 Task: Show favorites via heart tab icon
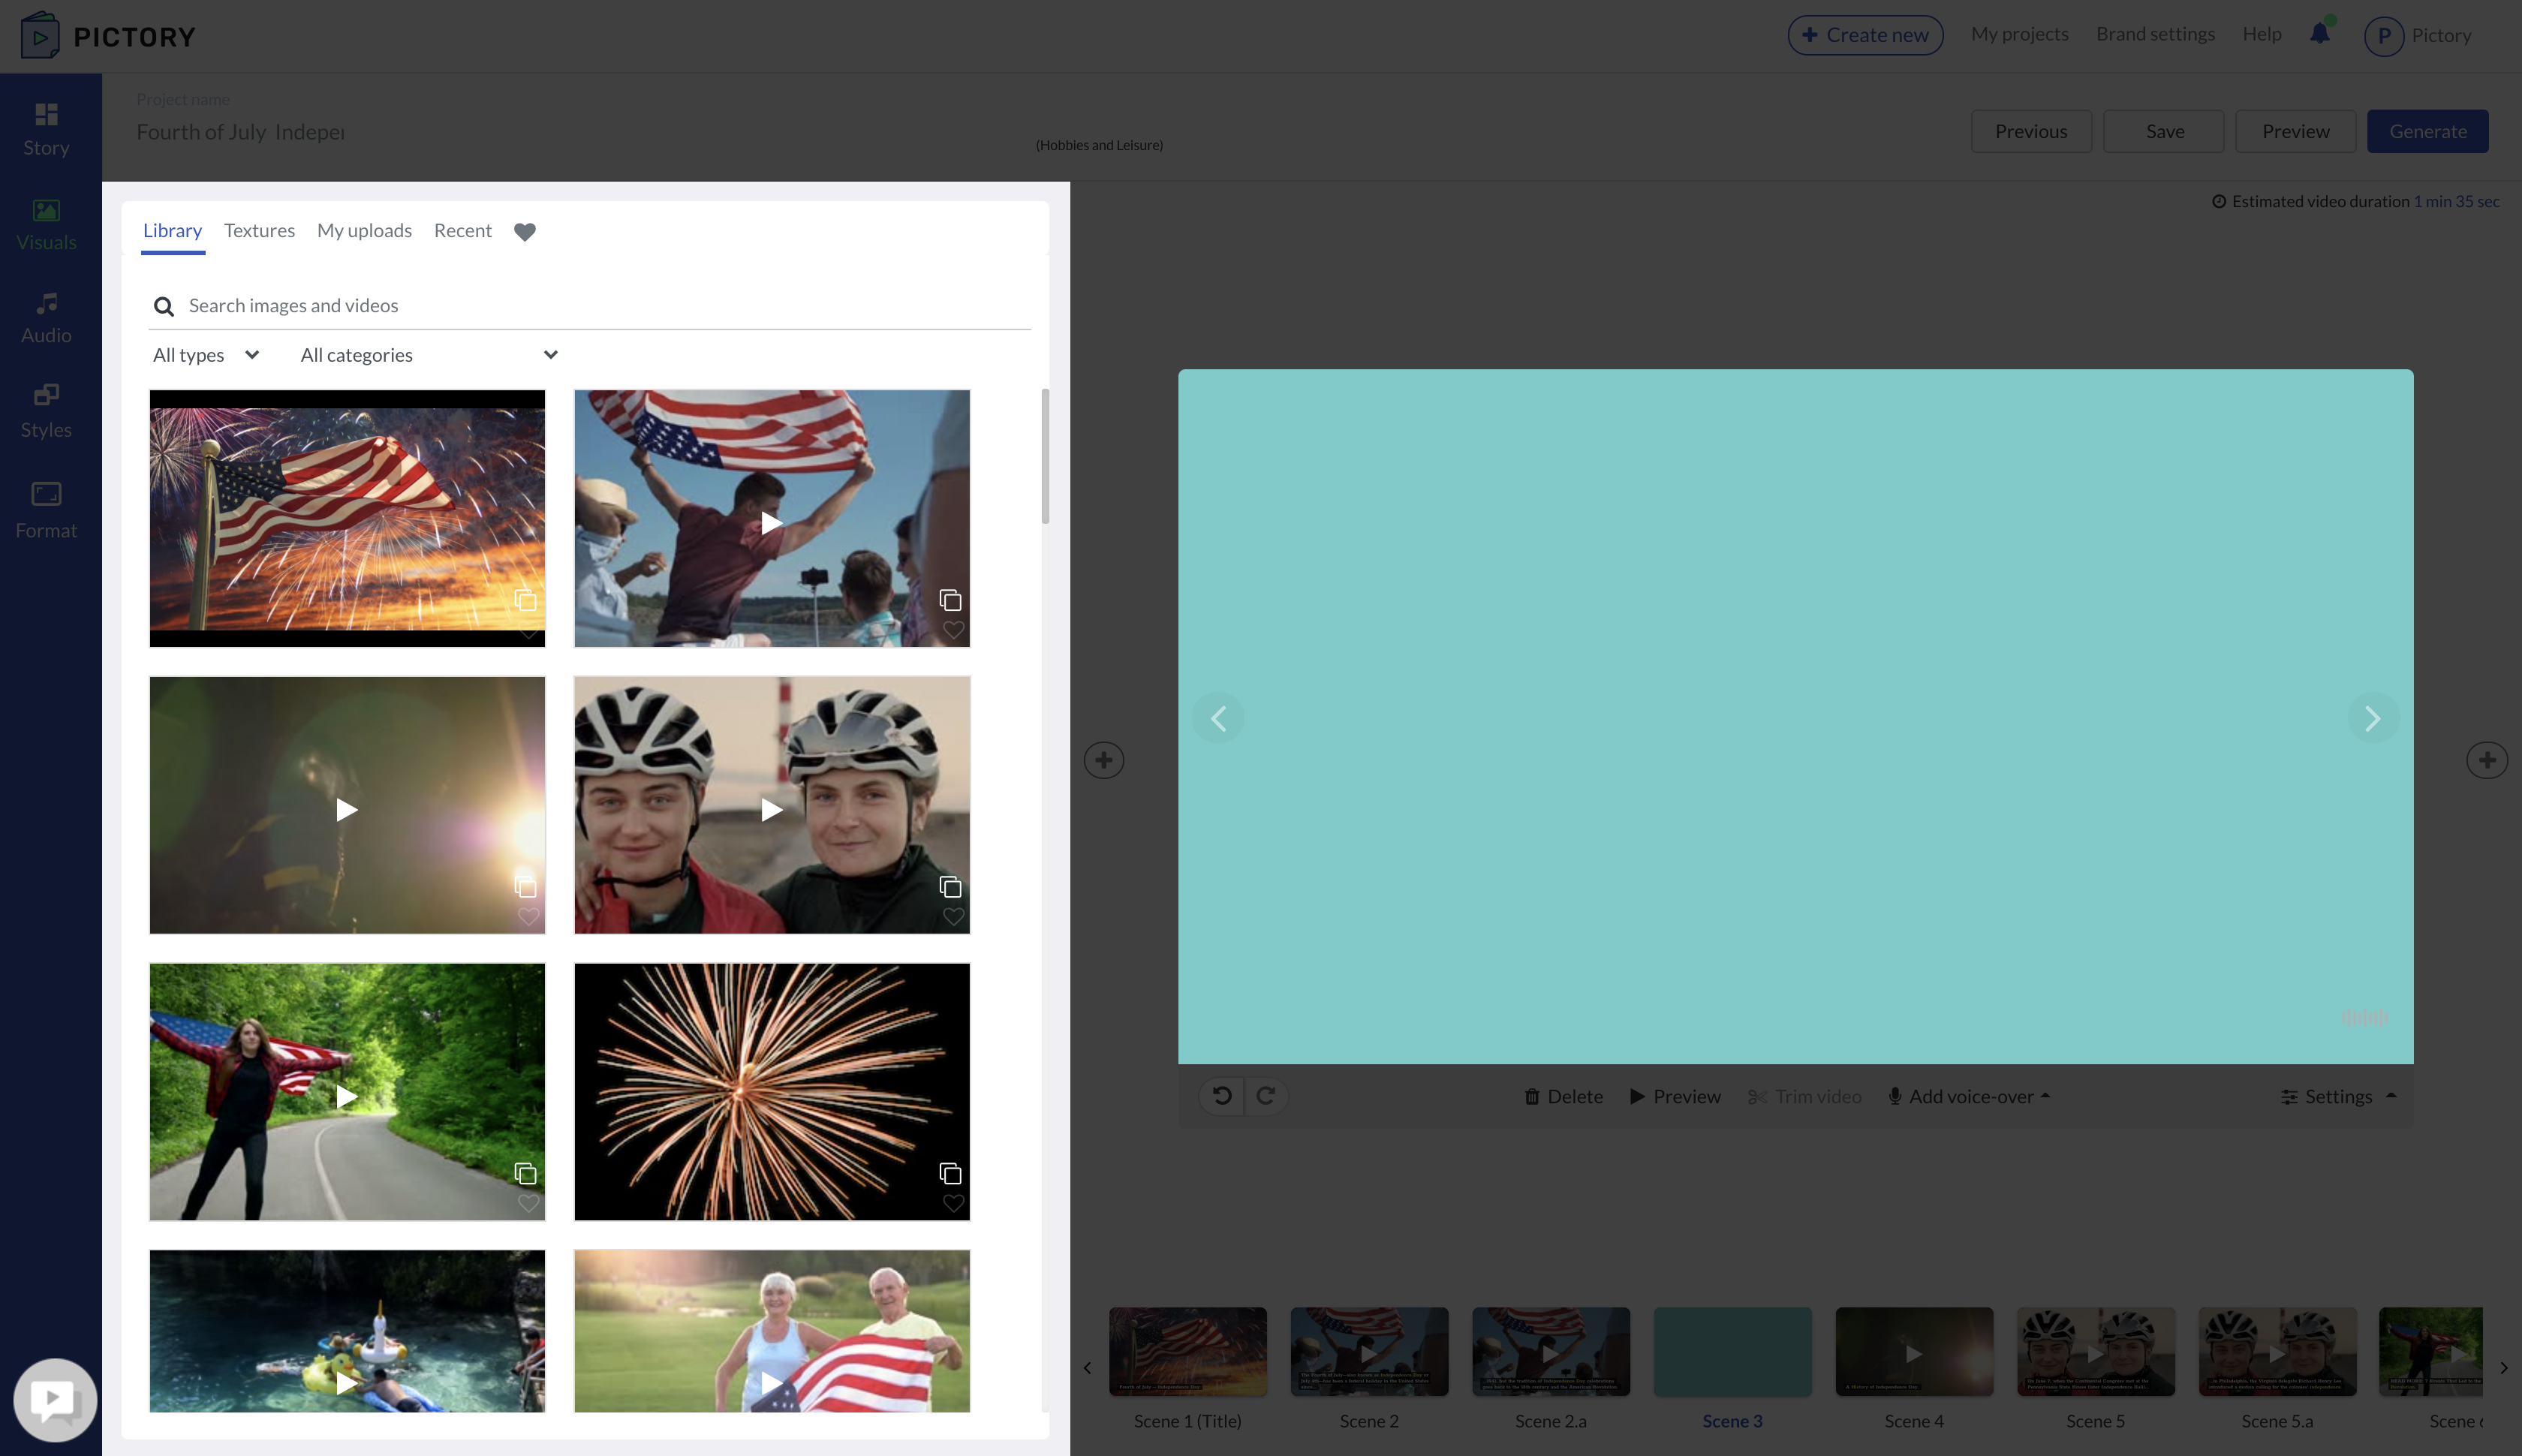click(525, 231)
